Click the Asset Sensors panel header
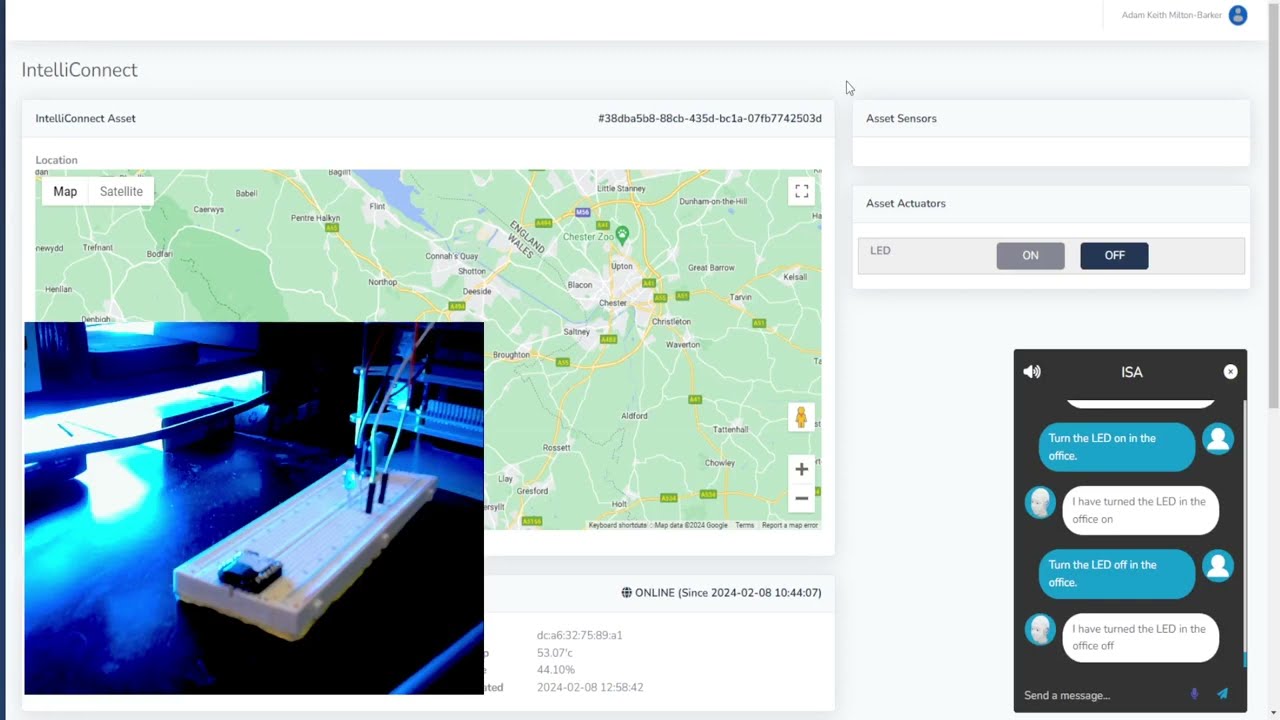 pyautogui.click(x=1051, y=118)
